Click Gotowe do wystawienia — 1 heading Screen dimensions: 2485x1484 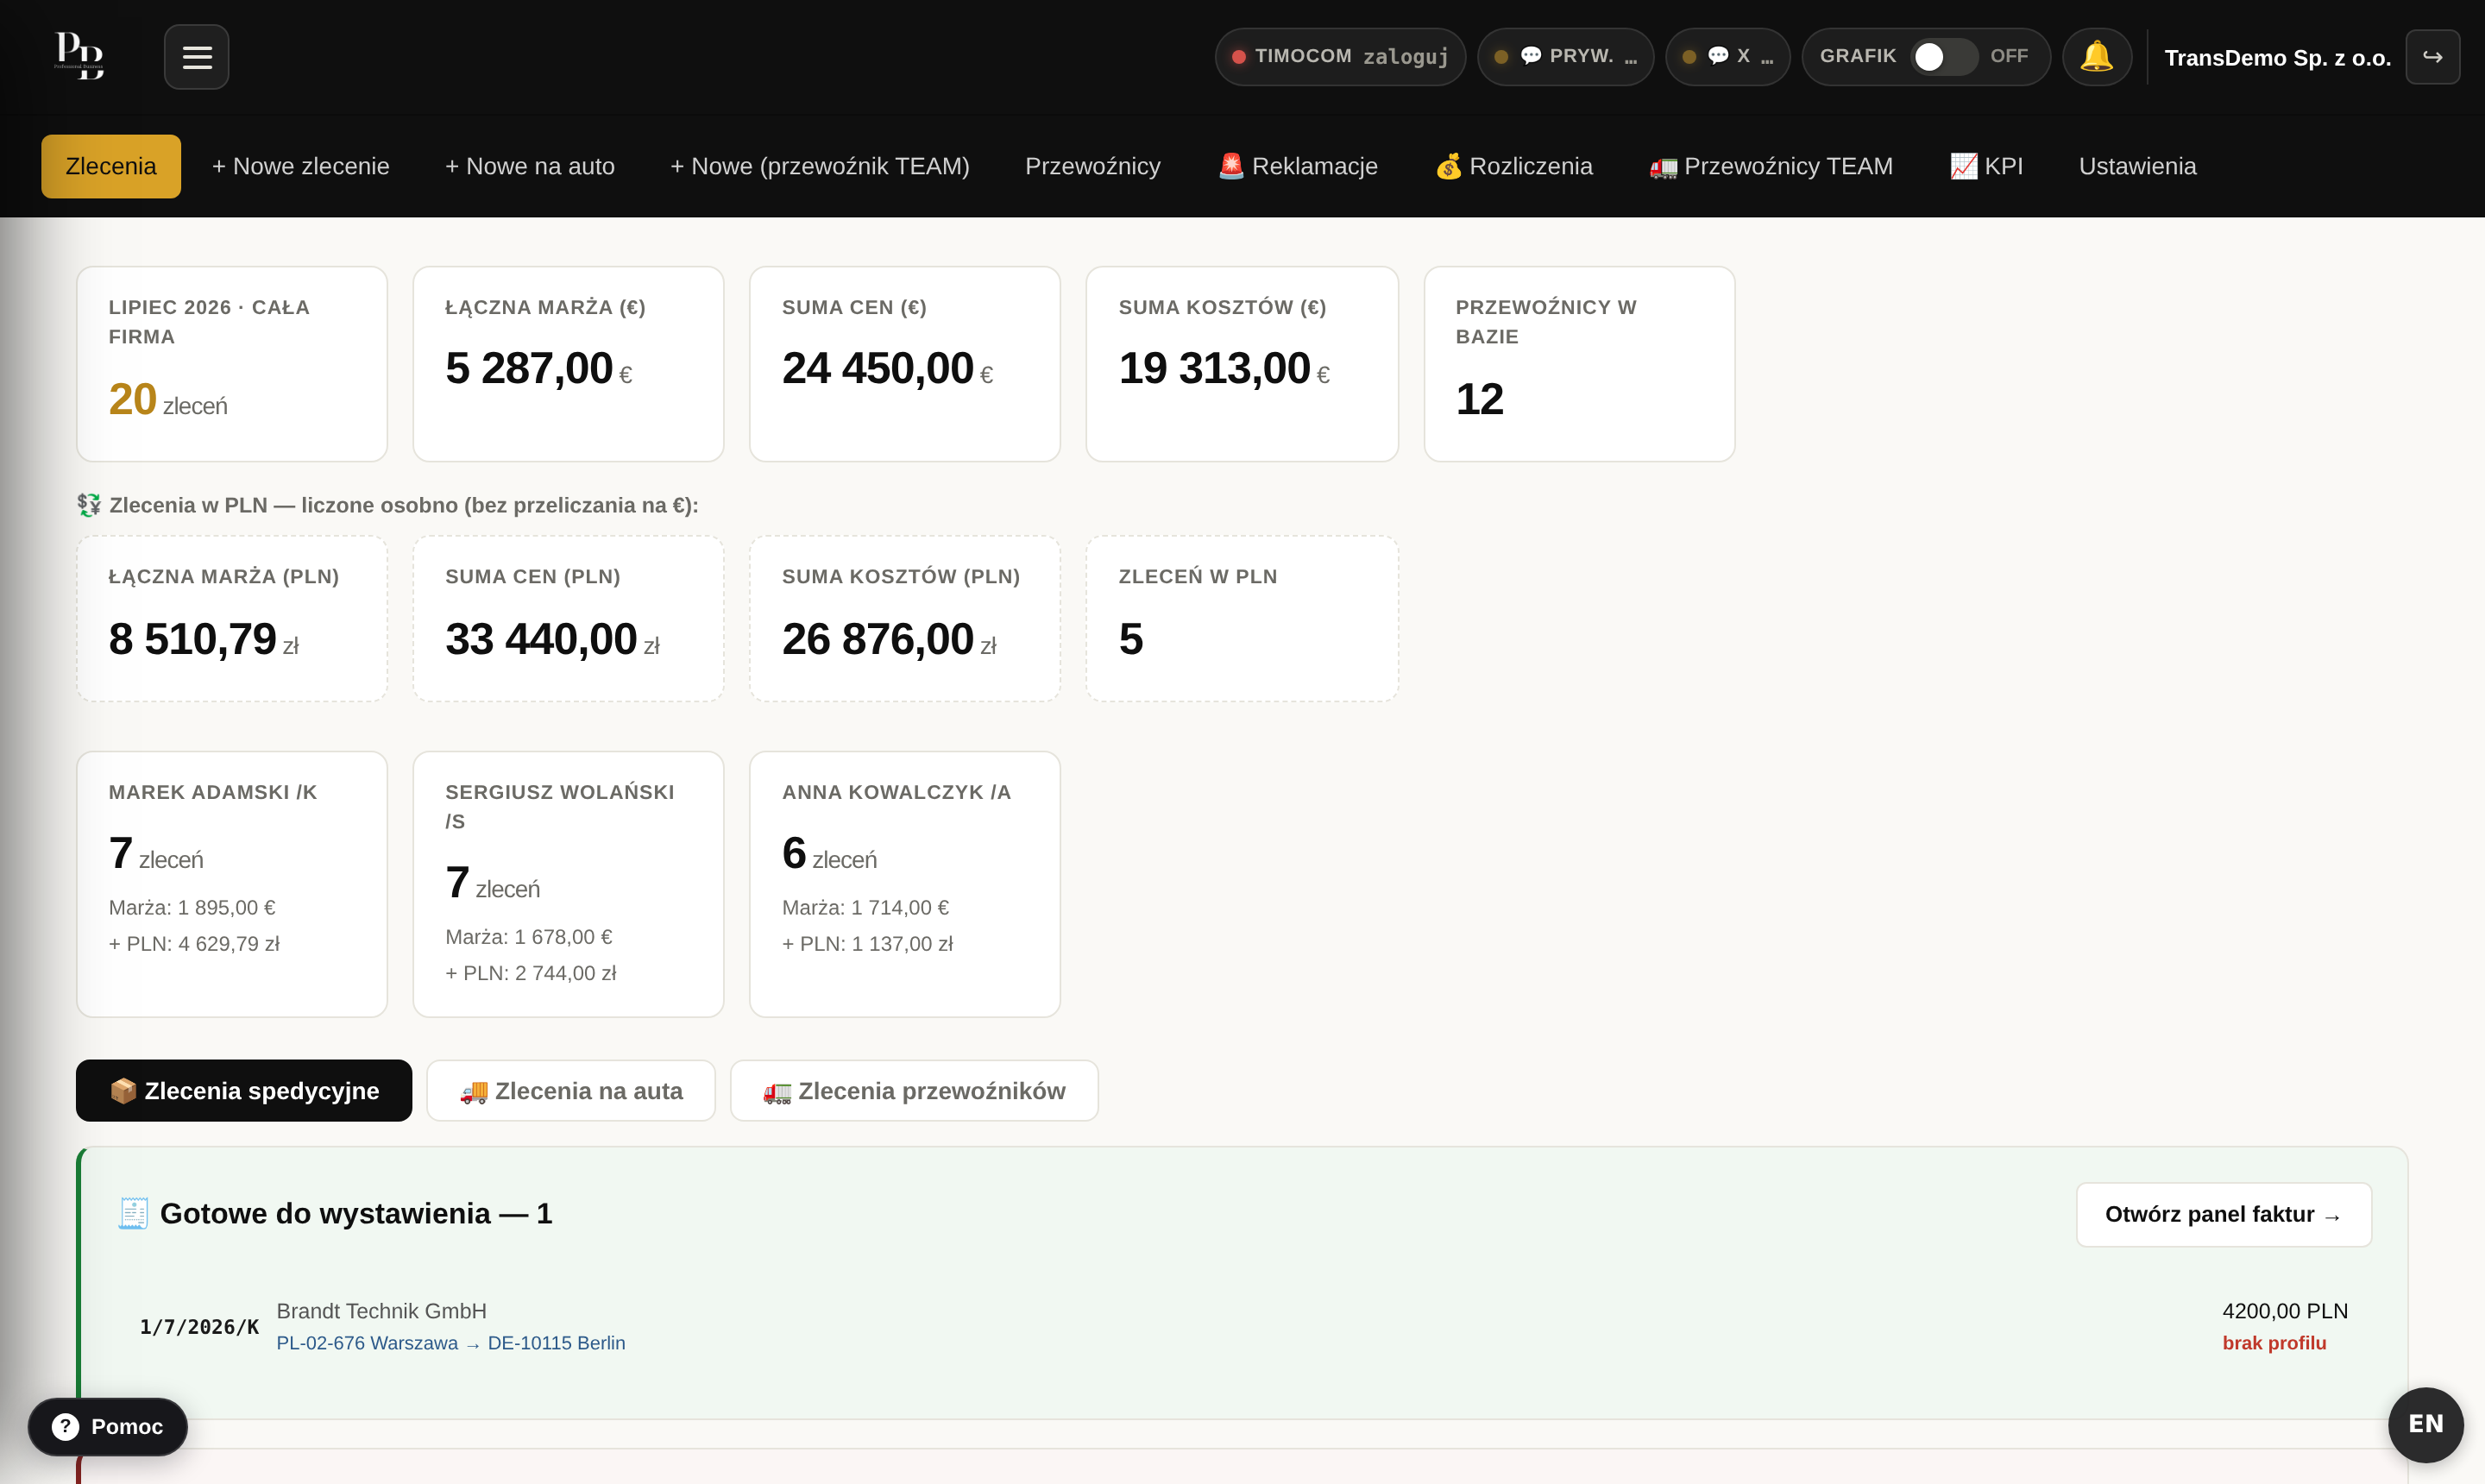[x=356, y=1213]
